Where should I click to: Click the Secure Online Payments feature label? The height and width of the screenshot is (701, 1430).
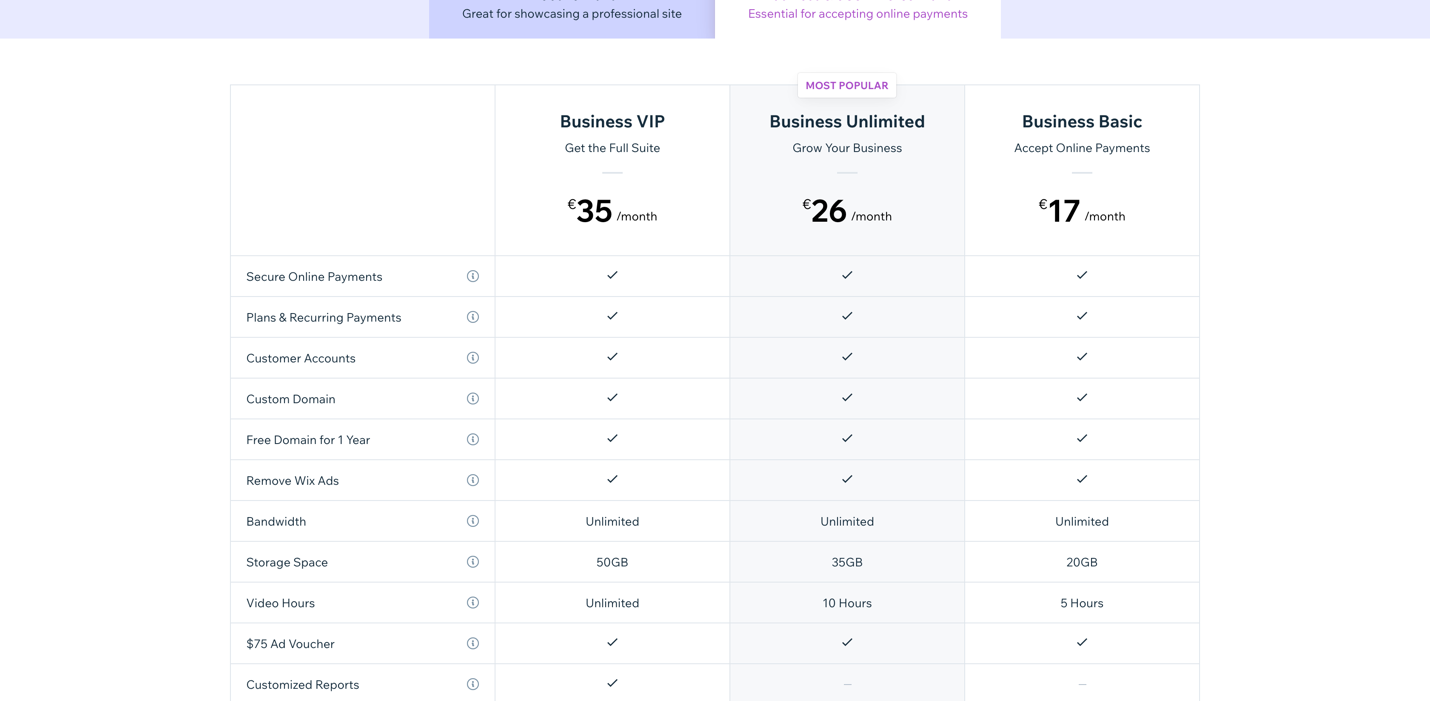coord(314,277)
